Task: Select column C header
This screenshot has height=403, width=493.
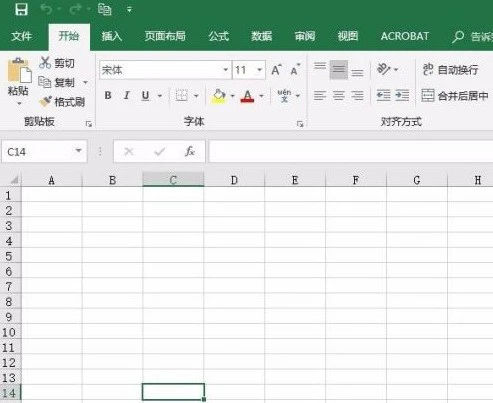Action: (173, 180)
